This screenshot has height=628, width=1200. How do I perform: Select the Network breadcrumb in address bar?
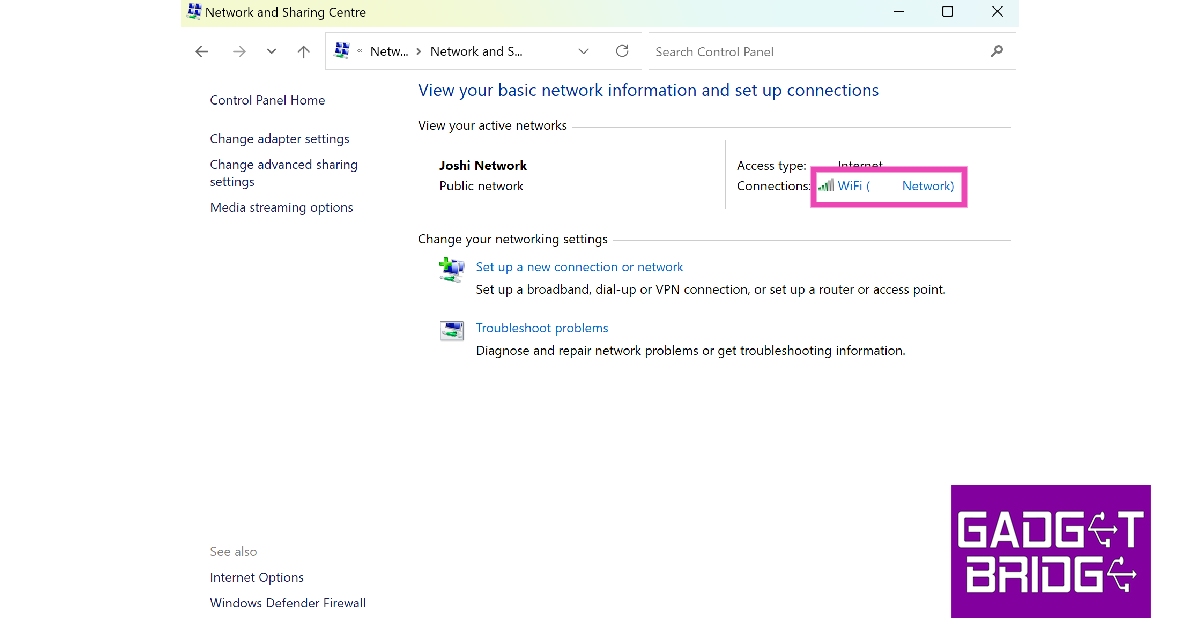(388, 51)
